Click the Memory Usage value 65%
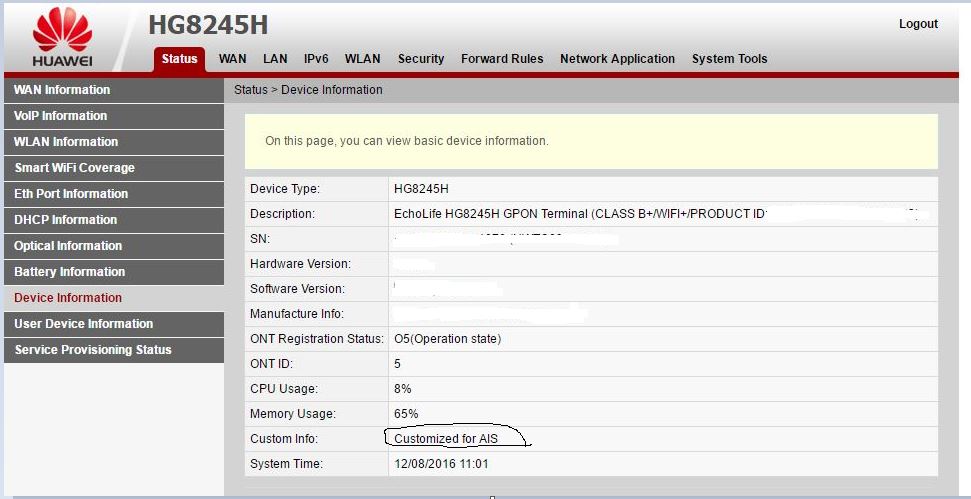Image resolution: width=971 pixels, height=499 pixels. [x=406, y=414]
